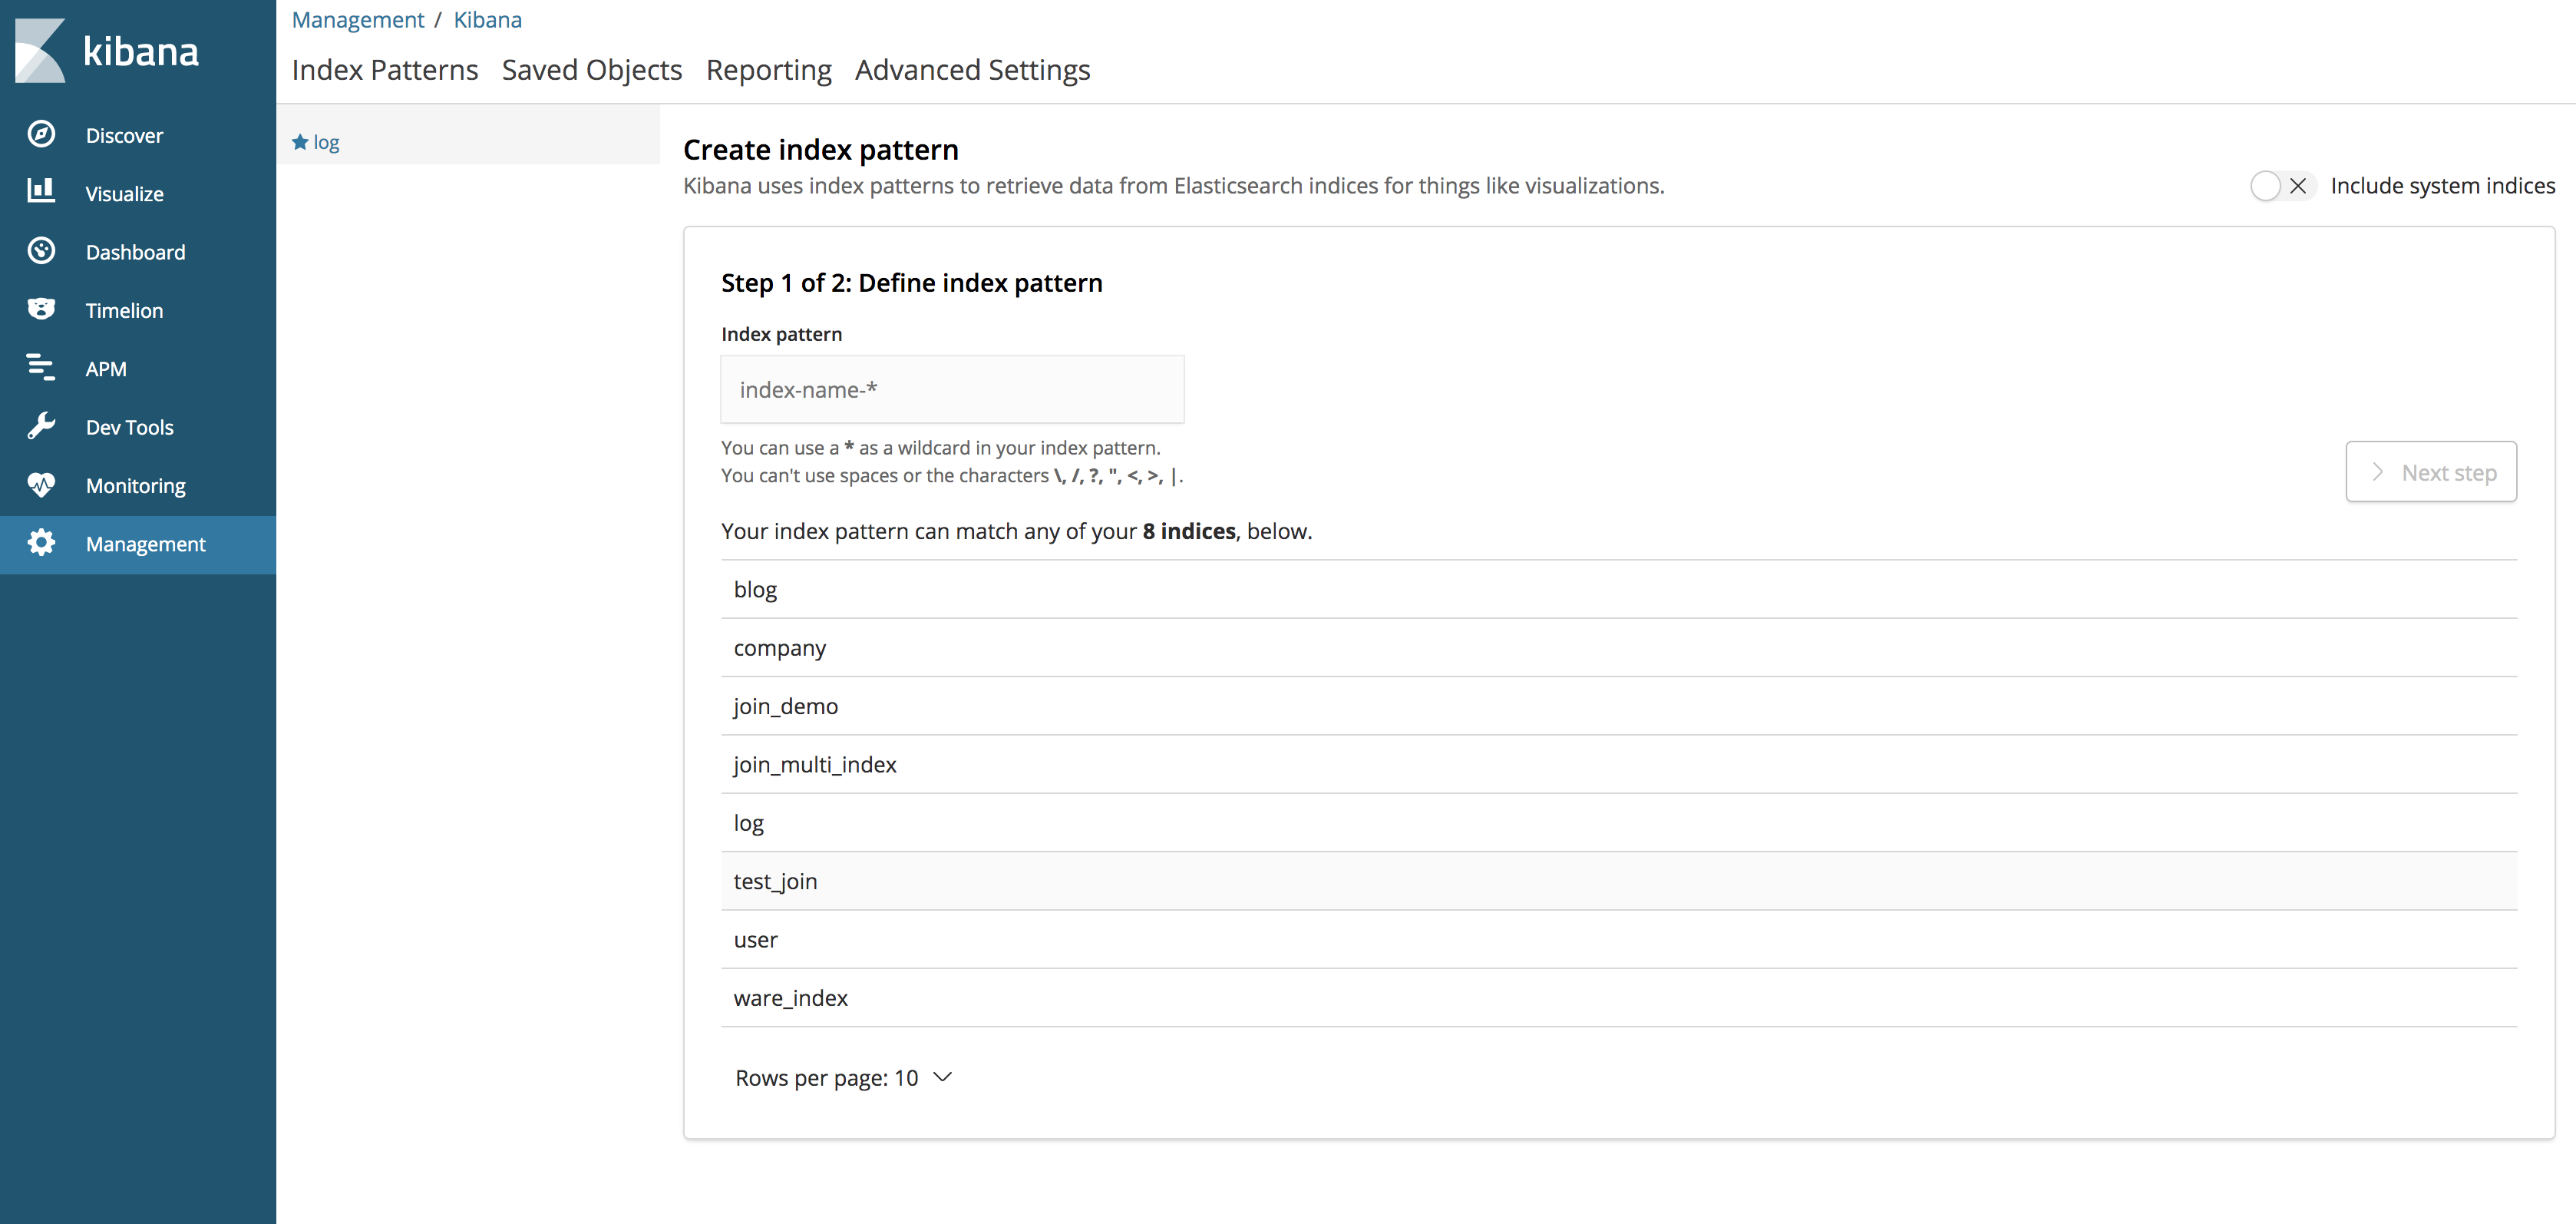Click the APM lines icon
Image resolution: width=2576 pixels, height=1224 pixels.
click(x=41, y=368)
